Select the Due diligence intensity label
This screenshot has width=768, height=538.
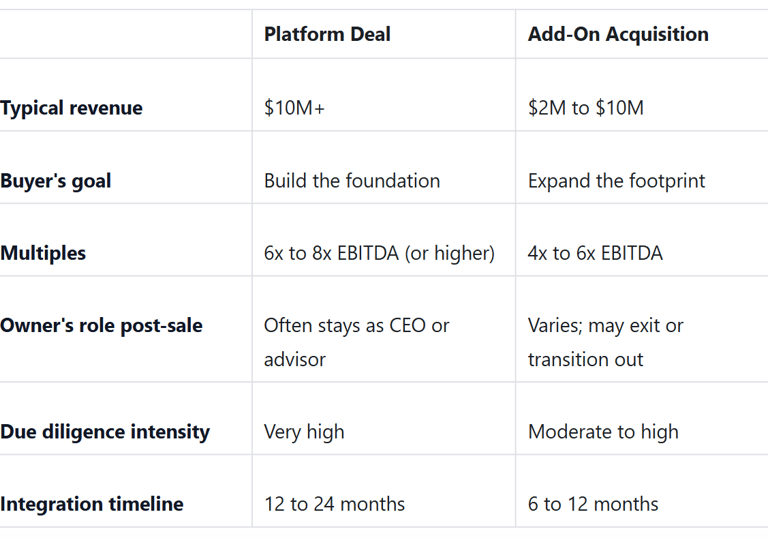105,432
